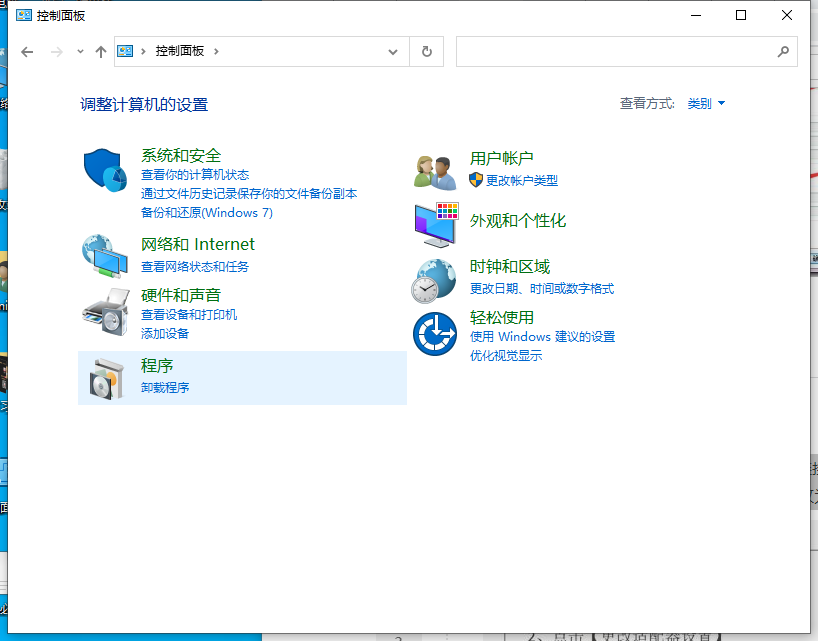818x641 pixels.
Task: Click the Control Panel search box
Action: 615,52
